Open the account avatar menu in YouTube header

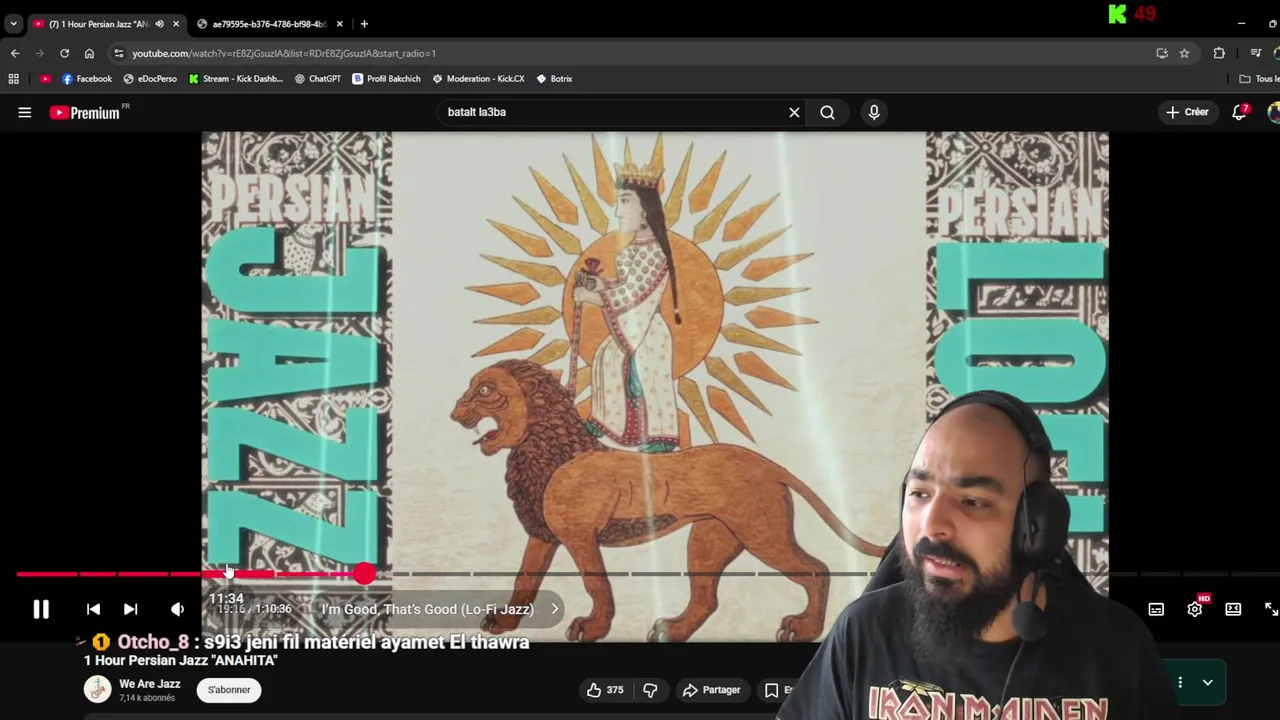point(1273,112)
